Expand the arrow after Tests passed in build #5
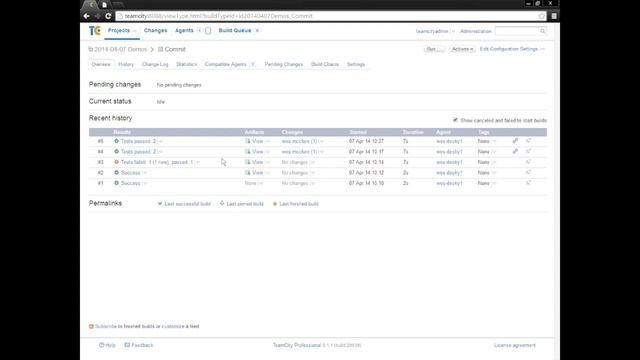640x360 pixels. [160, 141]
